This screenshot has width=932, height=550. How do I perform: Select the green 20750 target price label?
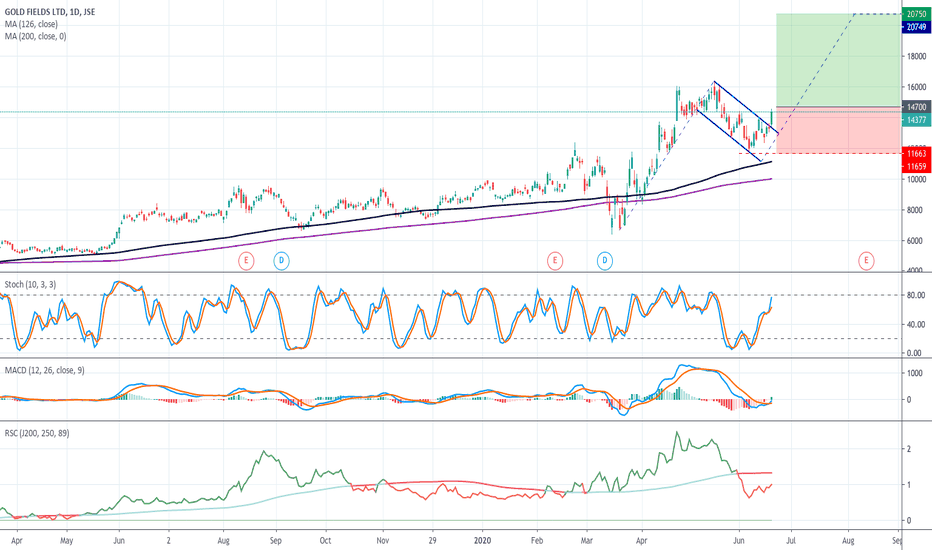pyautogui.click(x=916, y=14)
